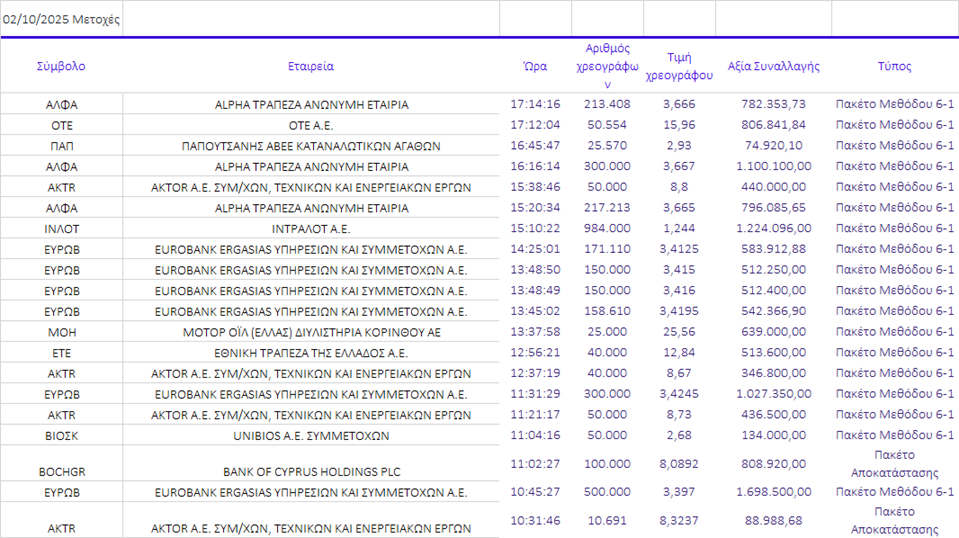Click the quantity 50.554
The width and height of the screenshot is (959, 538).
[x=607, y=125]
